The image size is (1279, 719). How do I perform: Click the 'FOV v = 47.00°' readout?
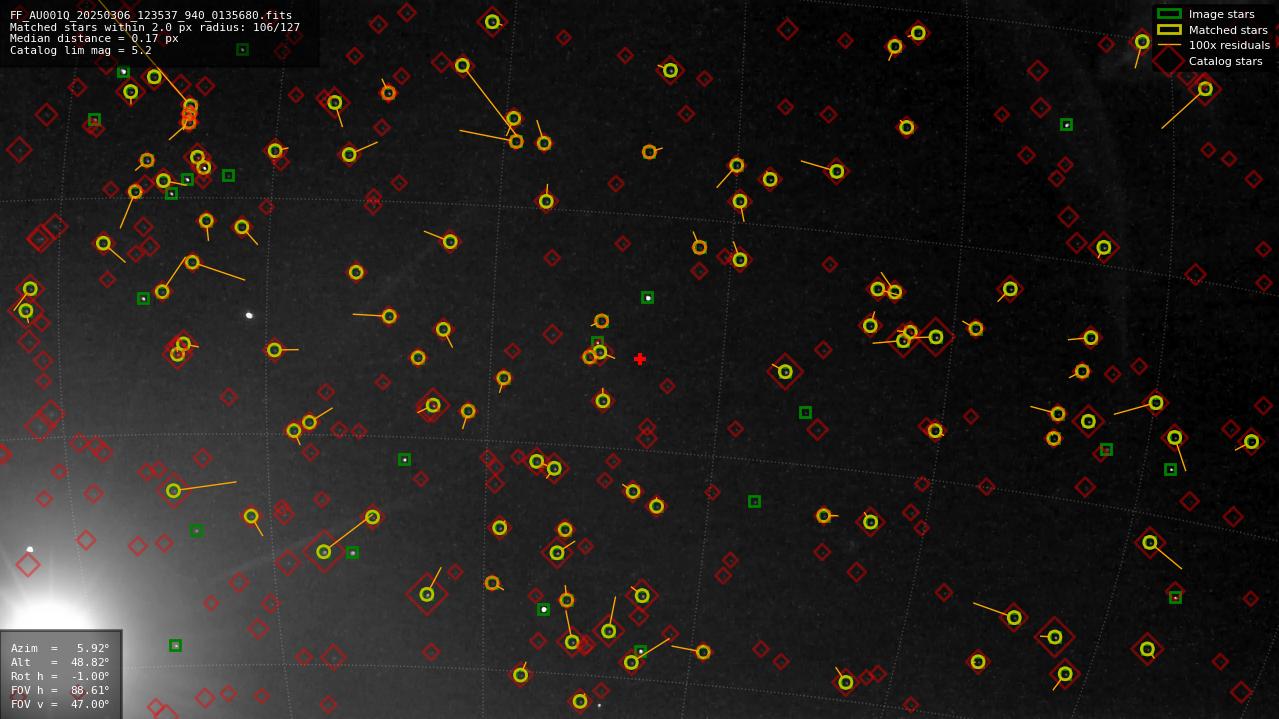point(60,704)
